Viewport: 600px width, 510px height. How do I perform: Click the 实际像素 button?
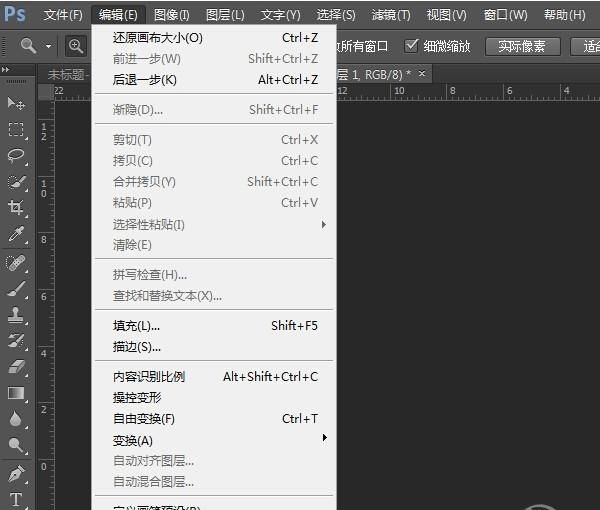point(523,47)
